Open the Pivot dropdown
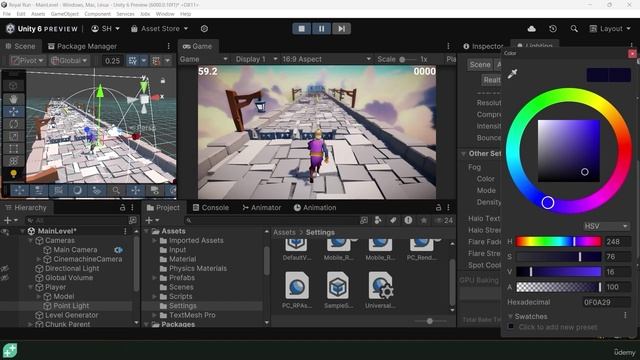The image size is (640, 360). pyautogui.click(x=27, y=61)
